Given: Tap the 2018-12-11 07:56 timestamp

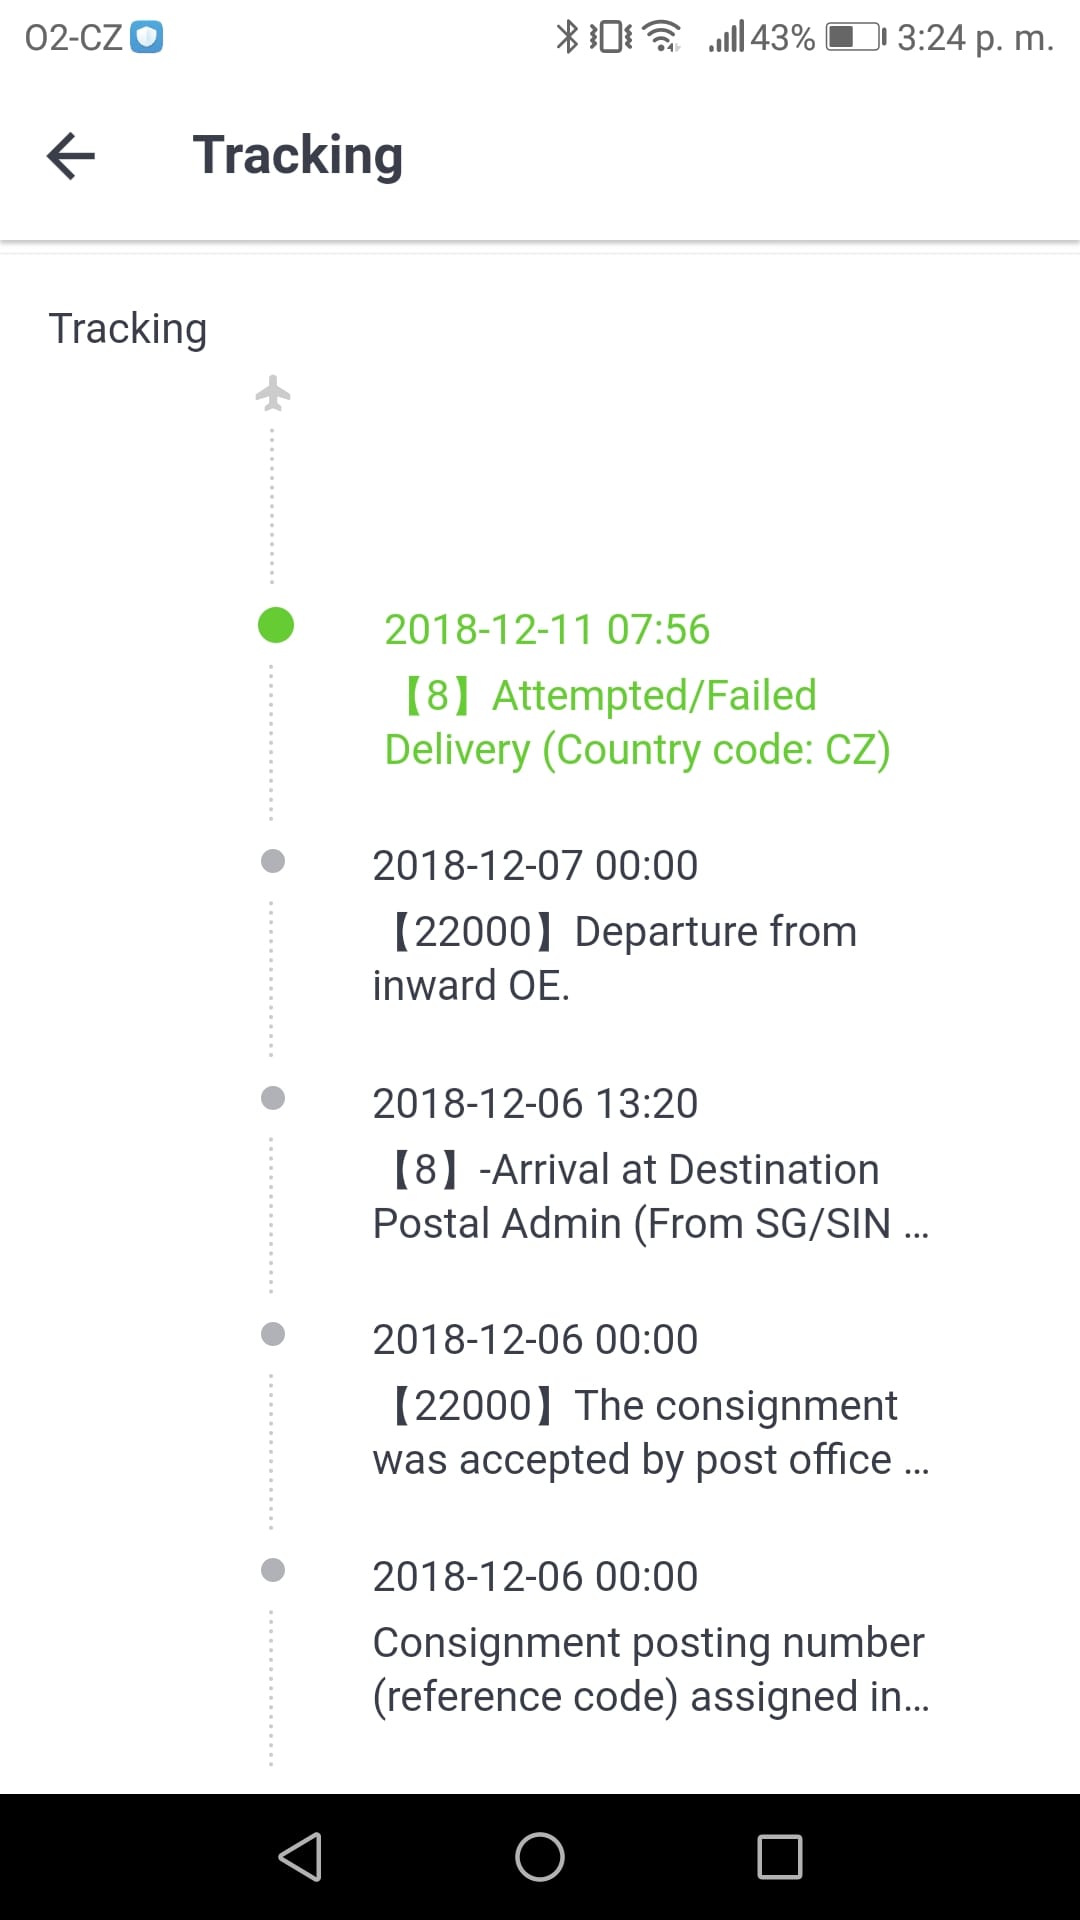Looking at the screenshot, I should (547, 630).
